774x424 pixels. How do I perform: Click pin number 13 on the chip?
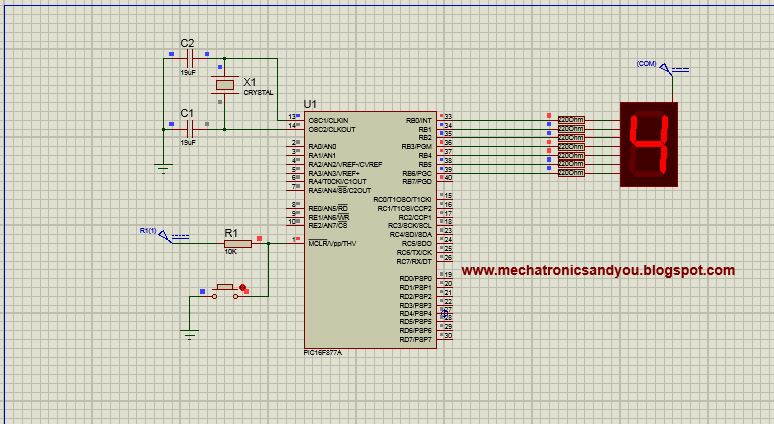point(292,116)
